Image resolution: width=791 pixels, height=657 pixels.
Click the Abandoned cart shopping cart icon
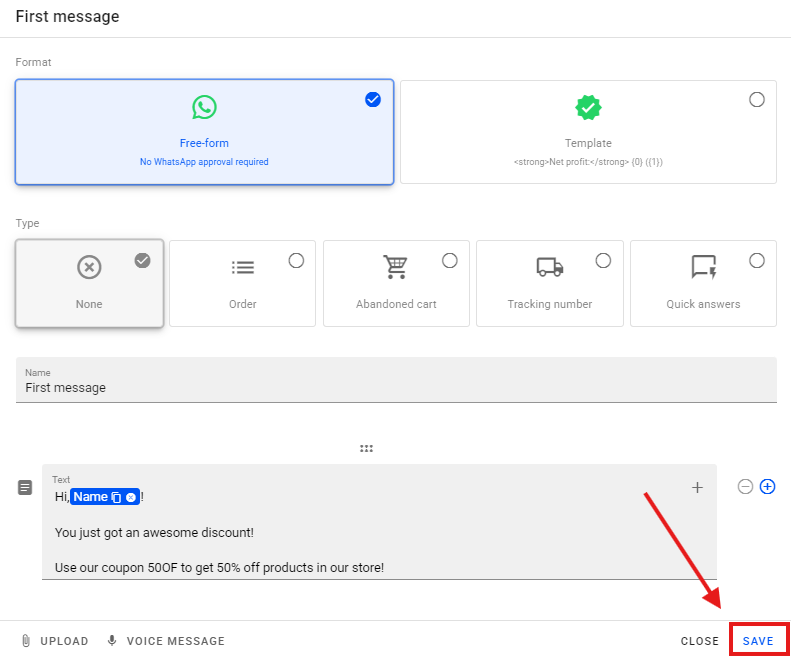[x=396, y=267]
